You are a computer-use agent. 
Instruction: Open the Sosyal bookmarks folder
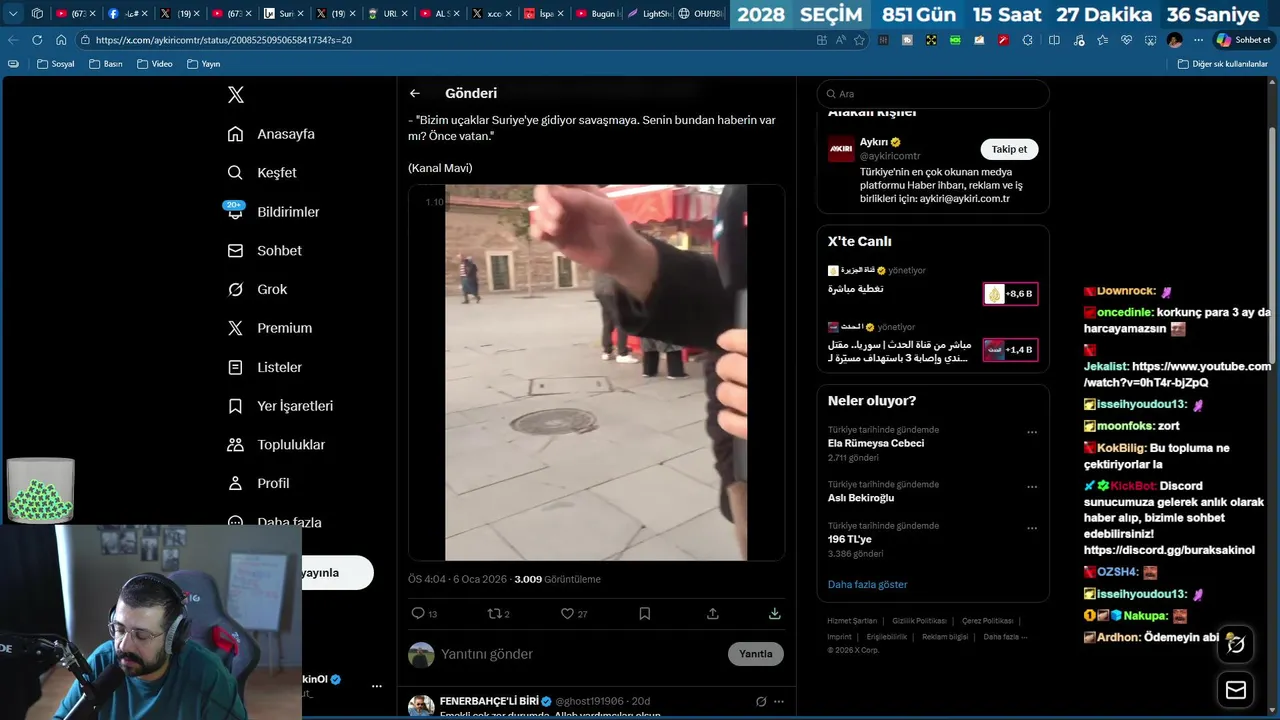point(56,64)
